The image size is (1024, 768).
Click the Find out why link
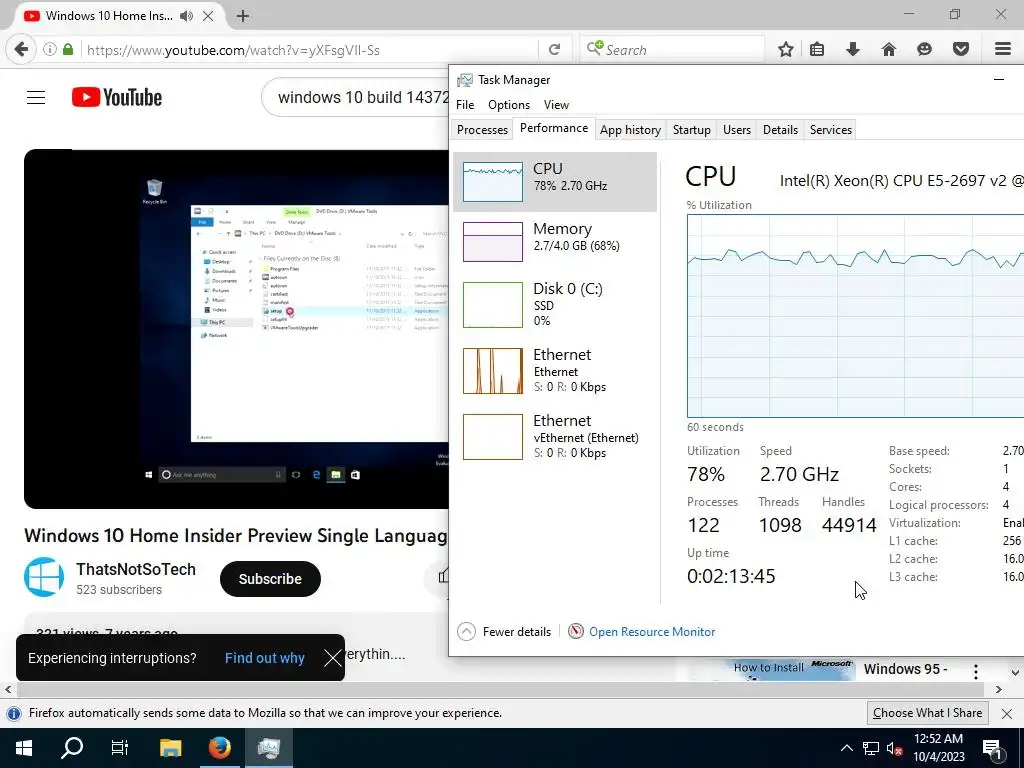pyautogui.click(x=264, y=658)
